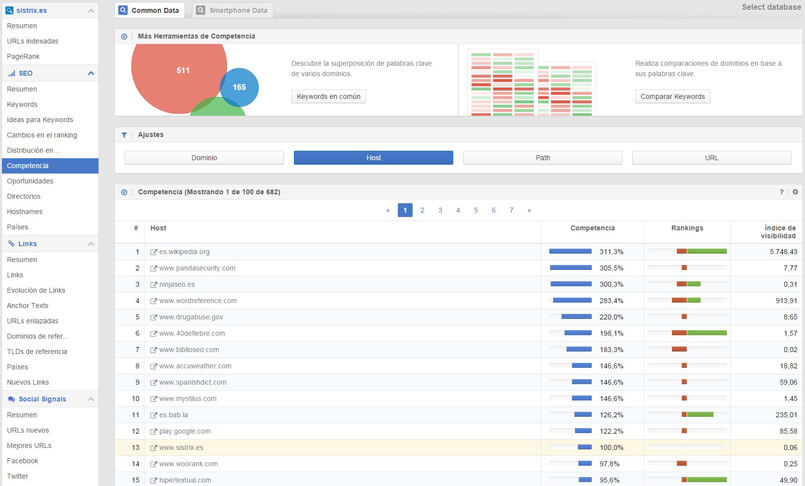Viewport: 805px width, 486px height.
Task: Open external link icon for www.accuweather.com
Action: point(153,366)
